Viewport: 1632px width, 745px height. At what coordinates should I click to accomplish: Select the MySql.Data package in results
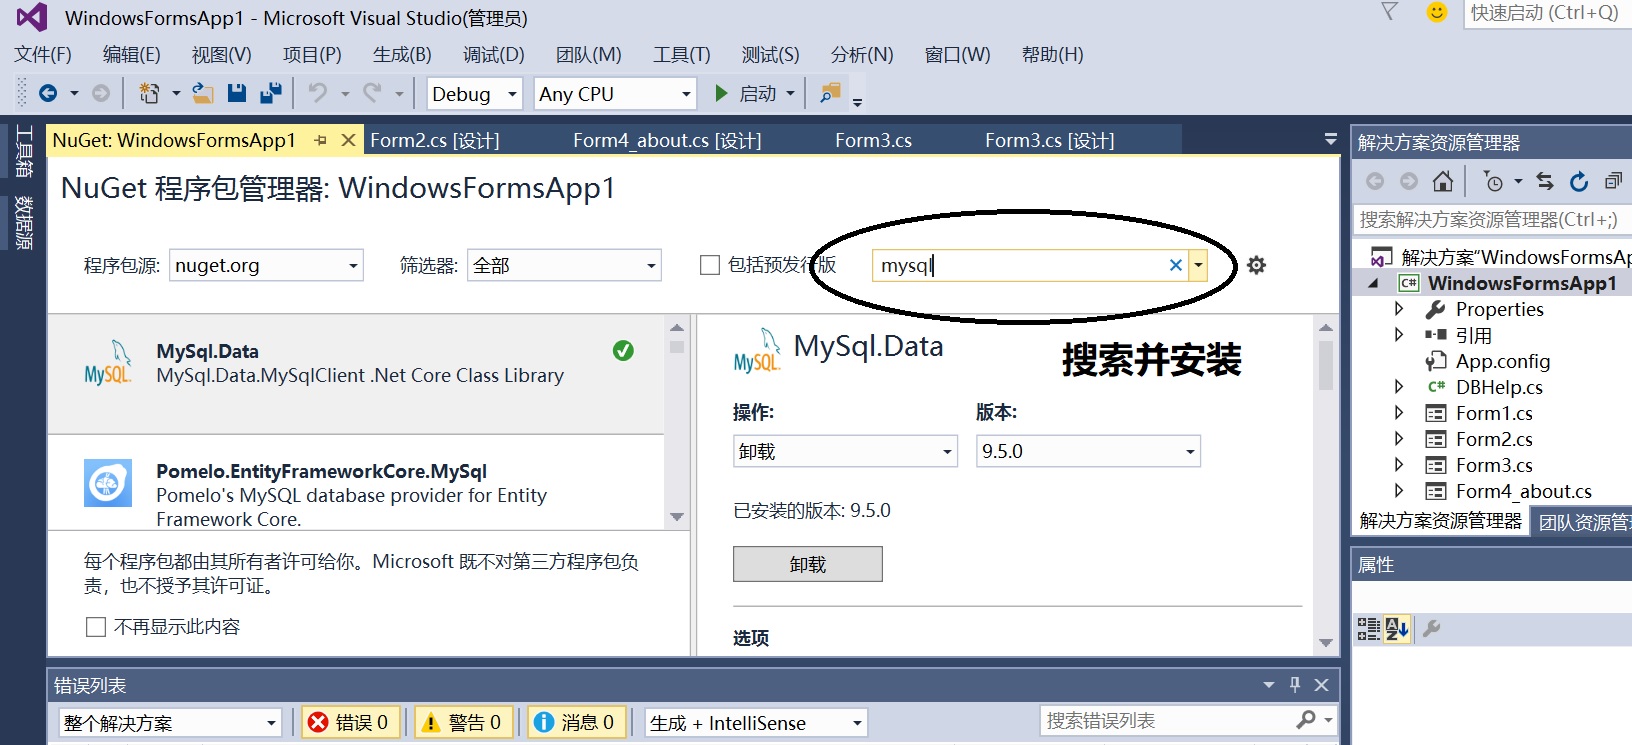[x=355, y=374]
